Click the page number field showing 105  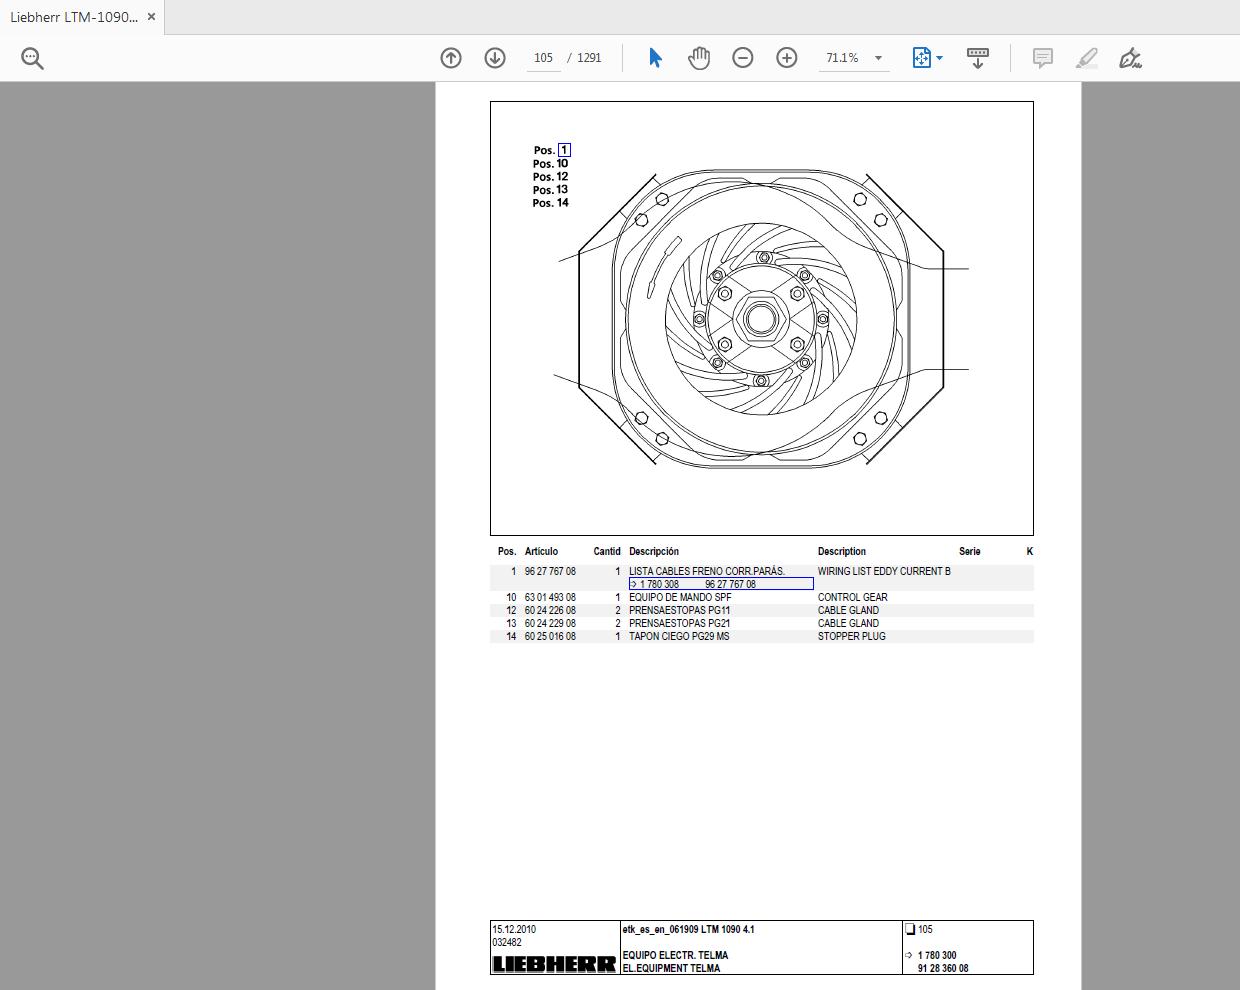tap(543, 58)
